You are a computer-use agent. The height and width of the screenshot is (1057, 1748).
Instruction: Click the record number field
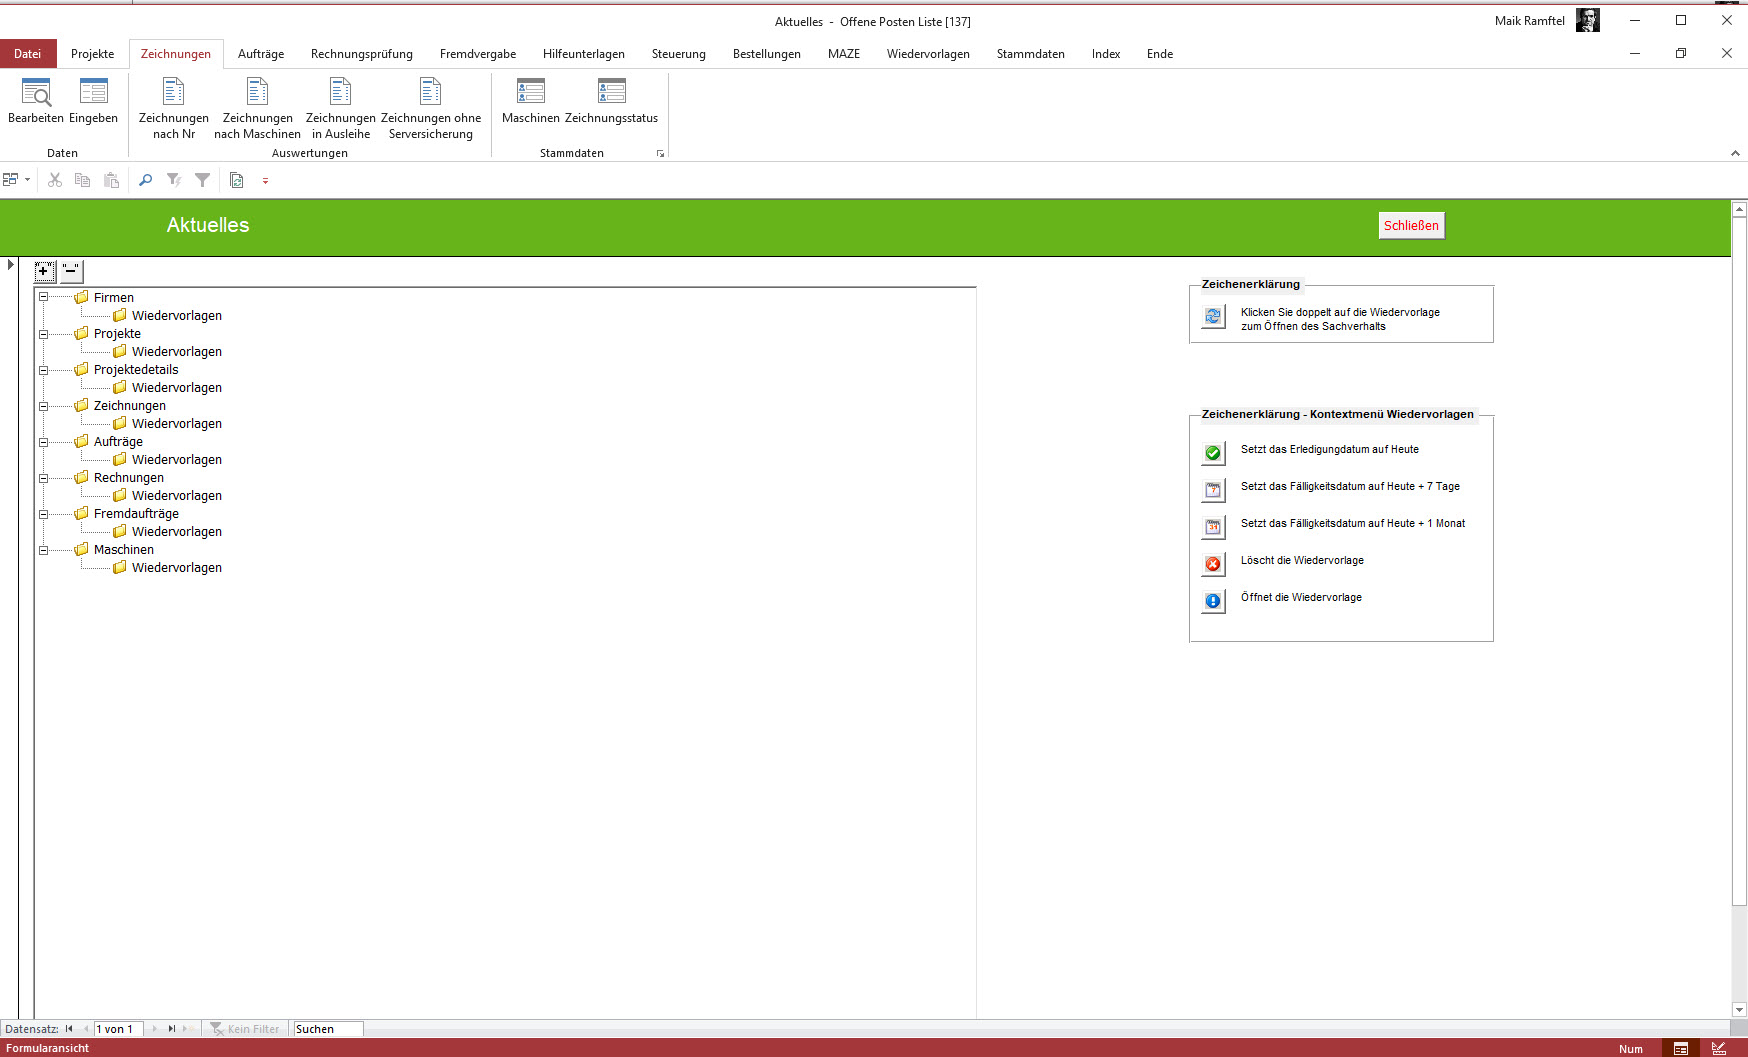click(119, 1029)
